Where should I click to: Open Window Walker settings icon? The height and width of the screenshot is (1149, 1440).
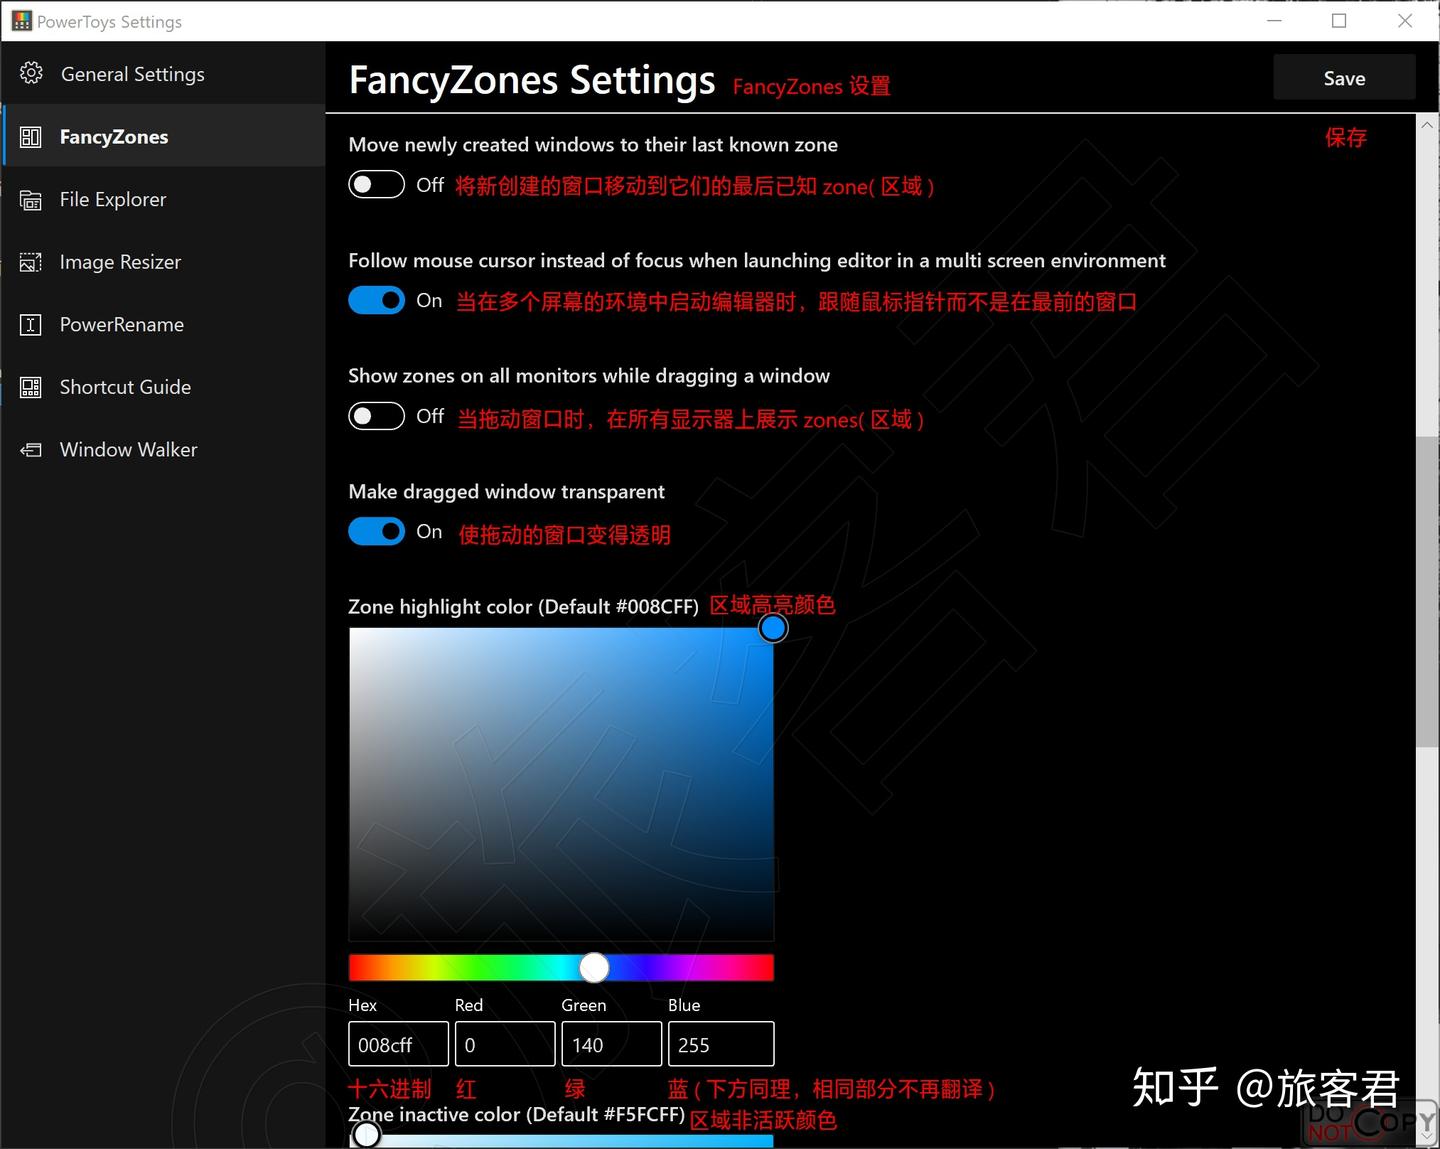click(31, 449)
